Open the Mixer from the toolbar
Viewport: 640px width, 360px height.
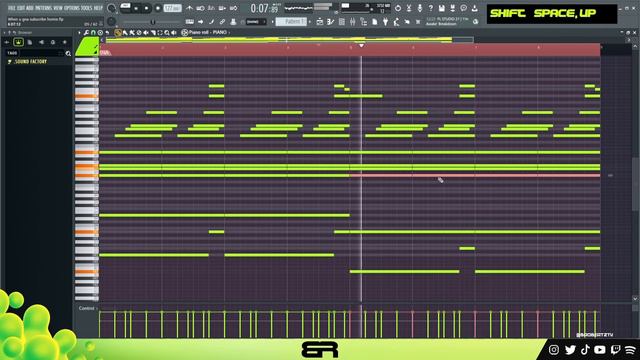353,22
